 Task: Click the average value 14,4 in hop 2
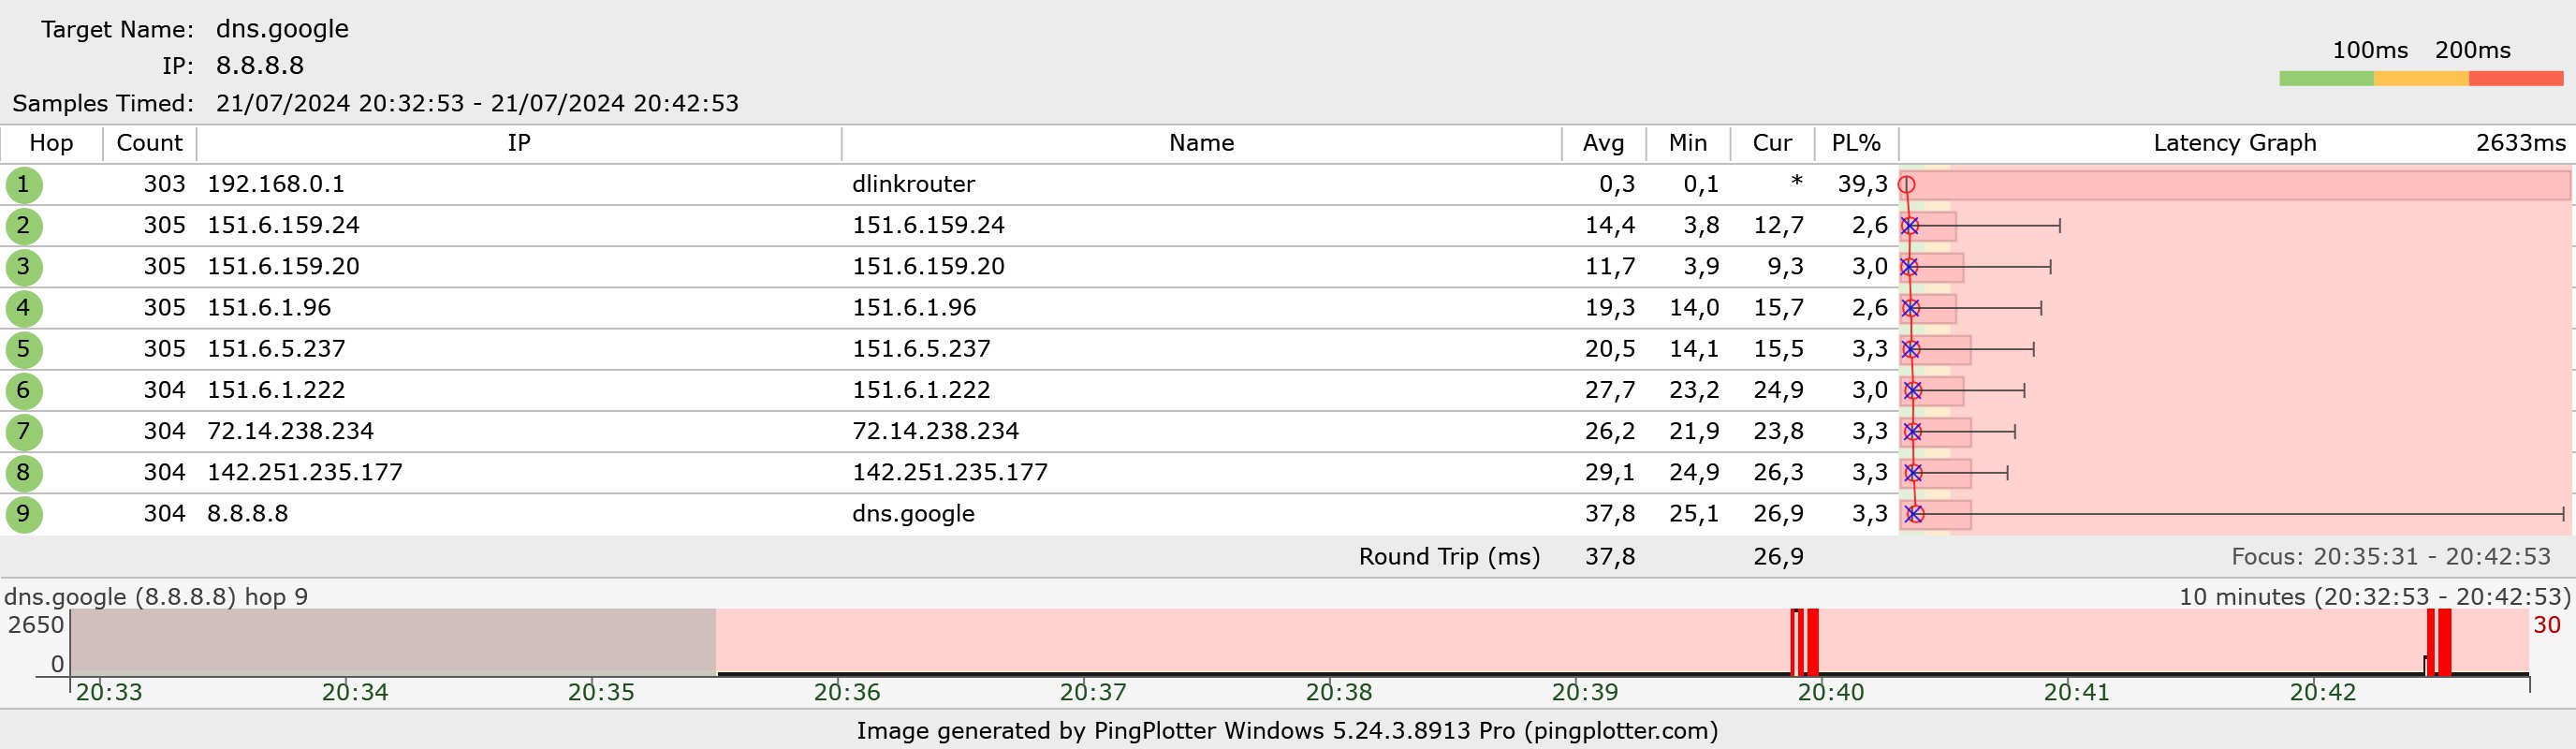point(1610,225)
